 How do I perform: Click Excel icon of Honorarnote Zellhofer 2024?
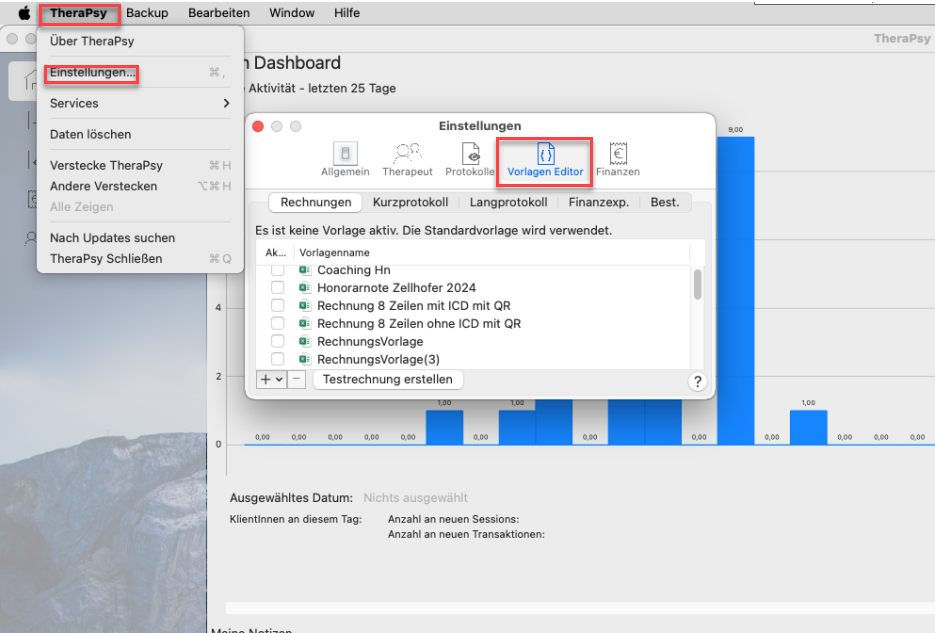click(x=305, y=288)
